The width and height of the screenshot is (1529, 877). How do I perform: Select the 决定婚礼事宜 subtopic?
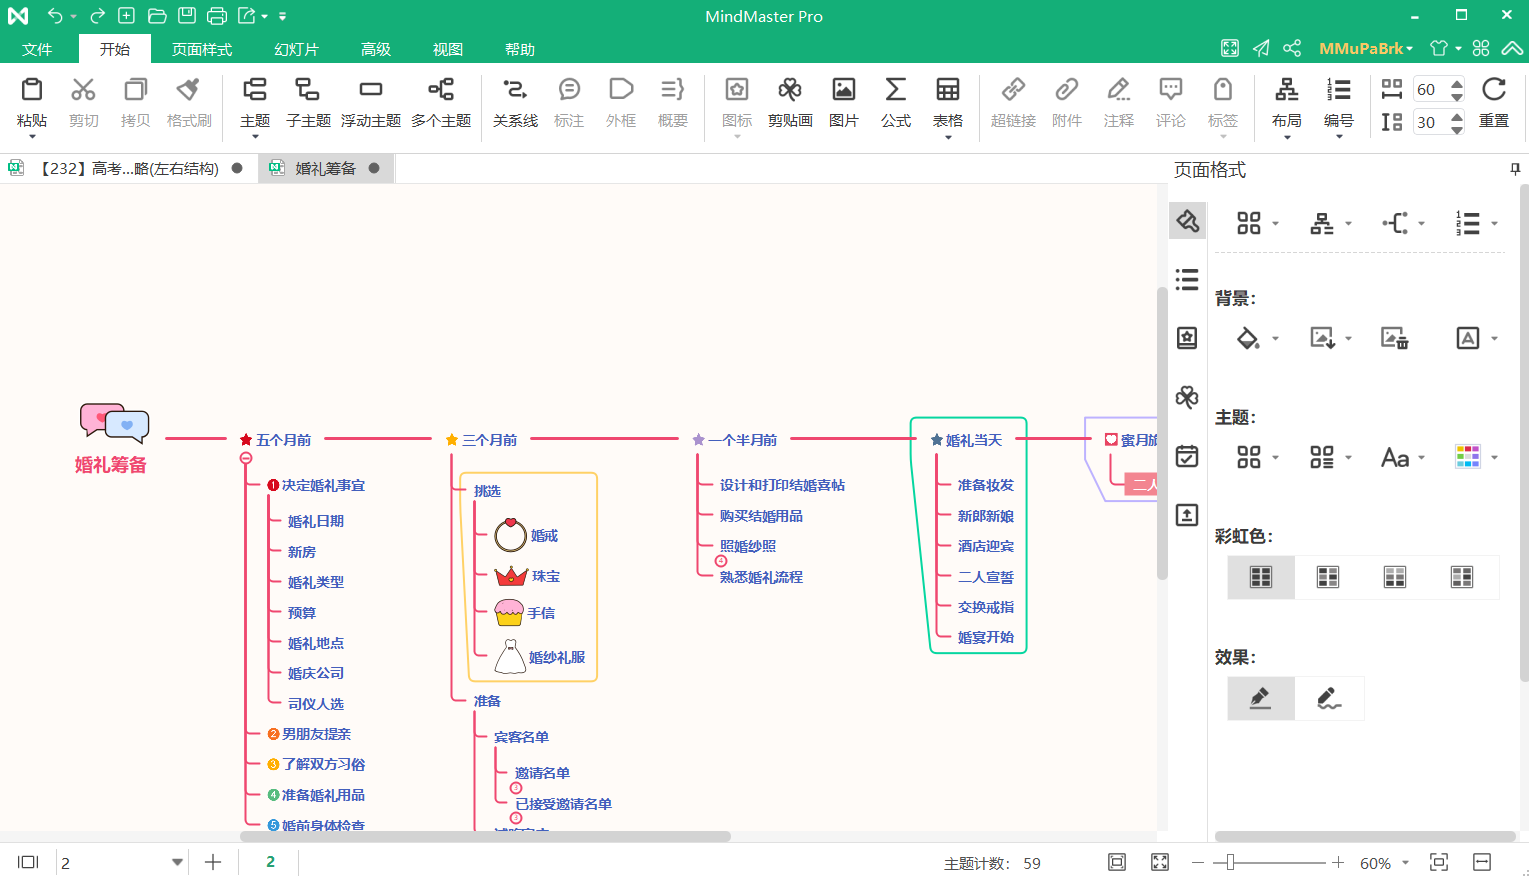(x=323, y=485)
